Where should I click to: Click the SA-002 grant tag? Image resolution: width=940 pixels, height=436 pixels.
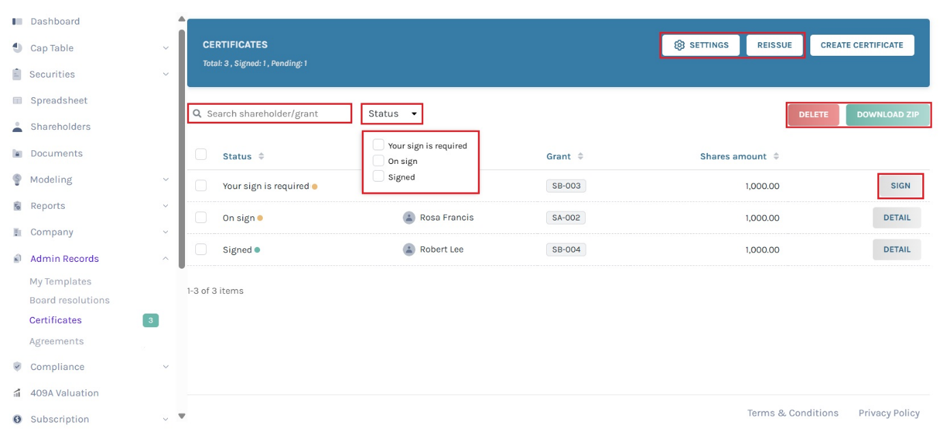click(x=566, y=218)
